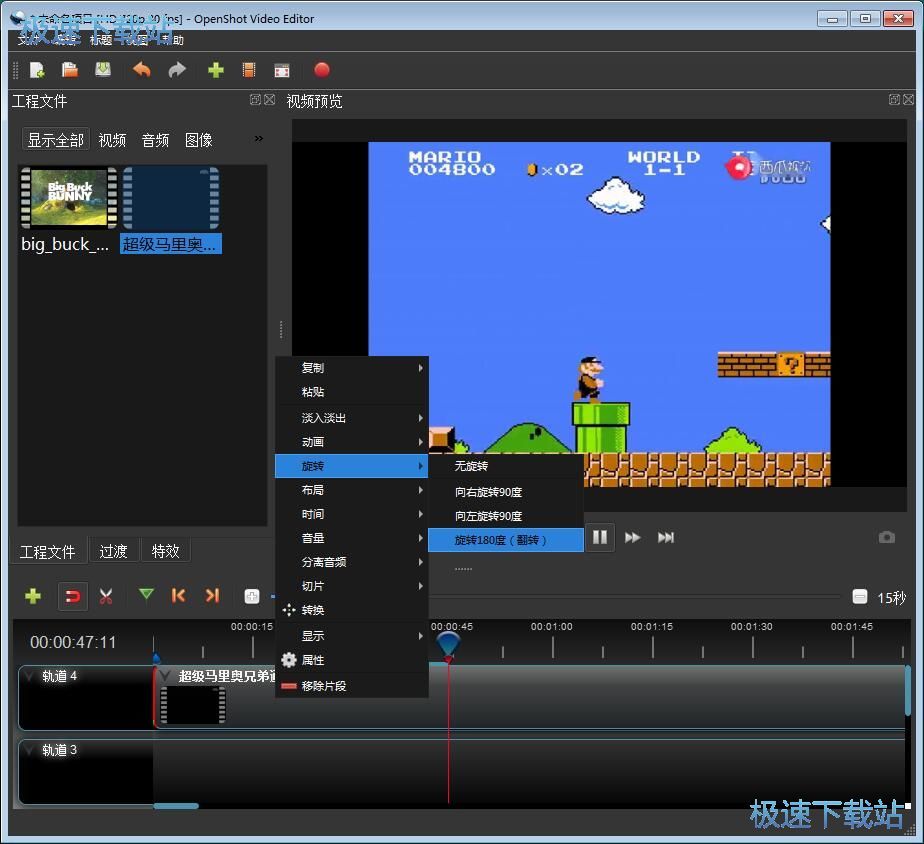Click the zoom out timeline icon

pyautogui.click(x=859, y=597)
